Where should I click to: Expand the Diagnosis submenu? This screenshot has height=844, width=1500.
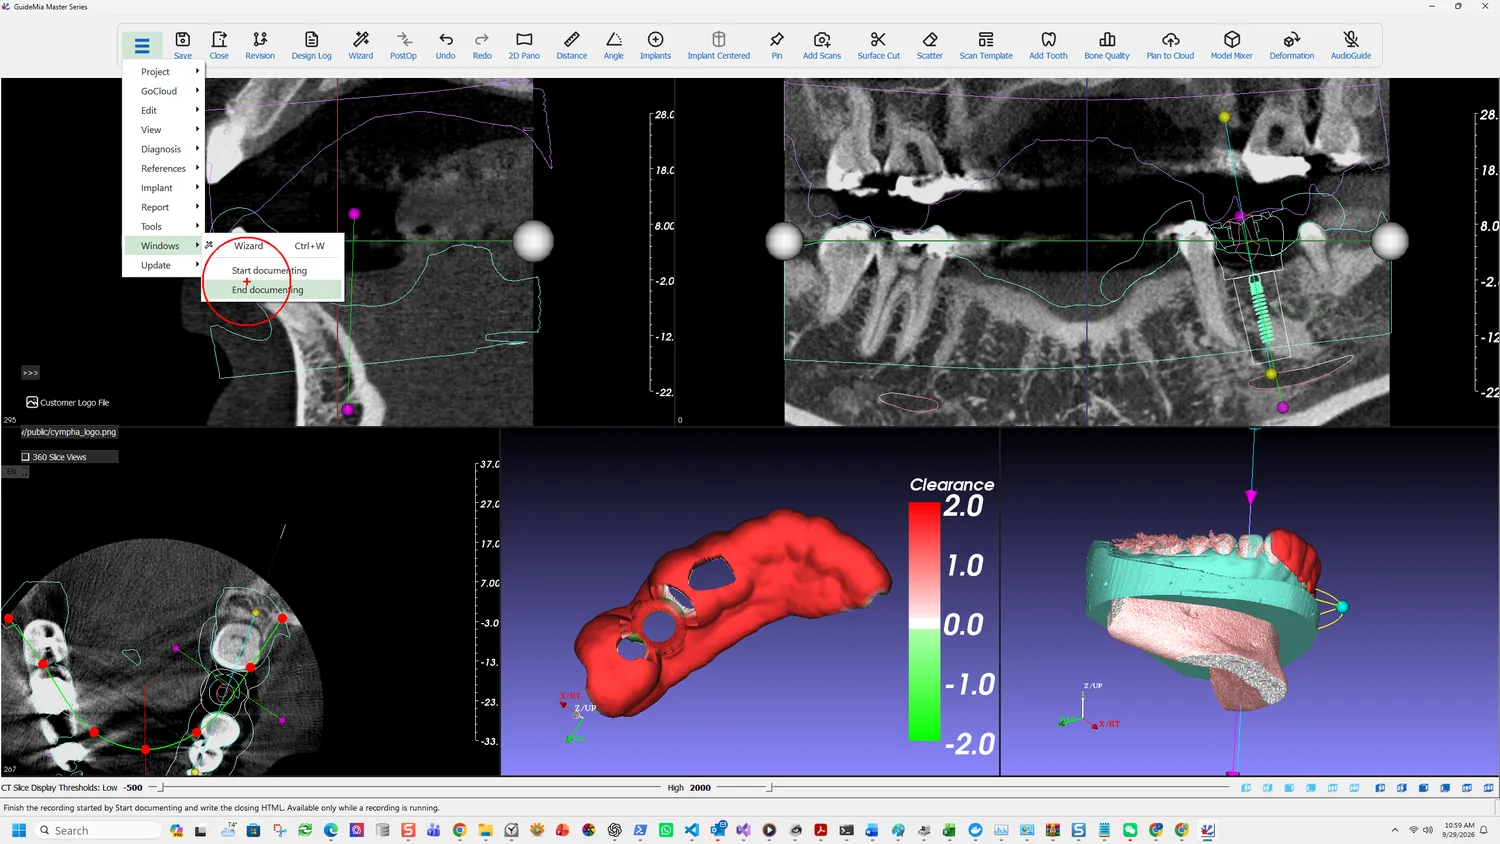[x=162, y=149]
